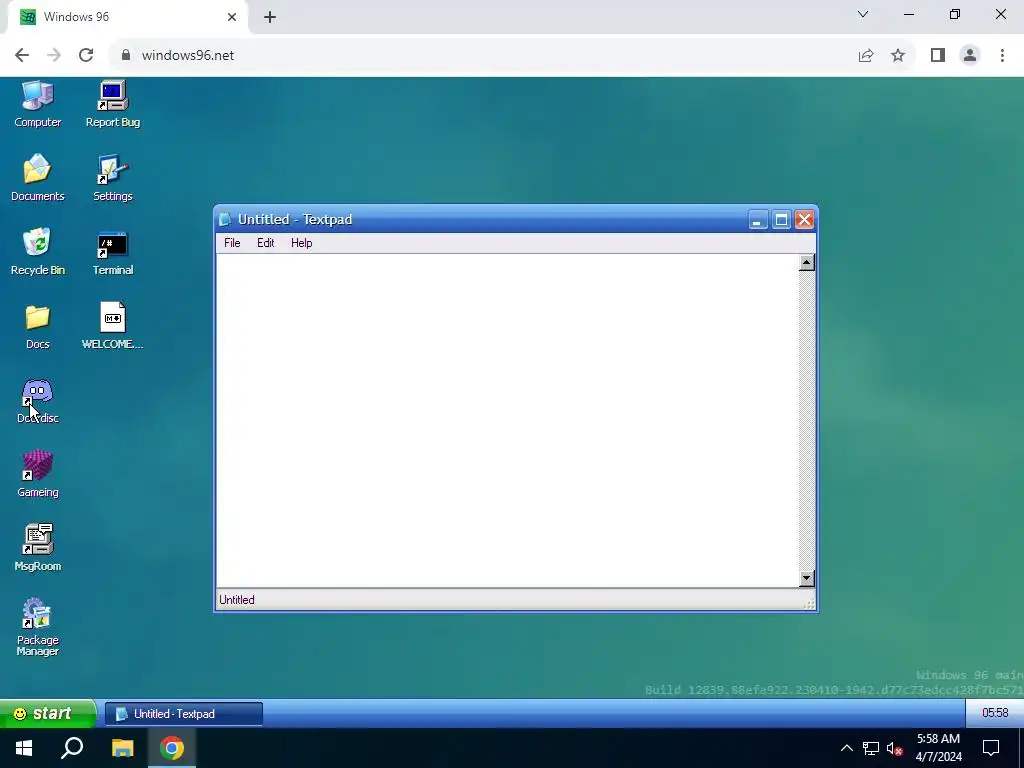Open the Documents folder icon

[x=38, y=178]
